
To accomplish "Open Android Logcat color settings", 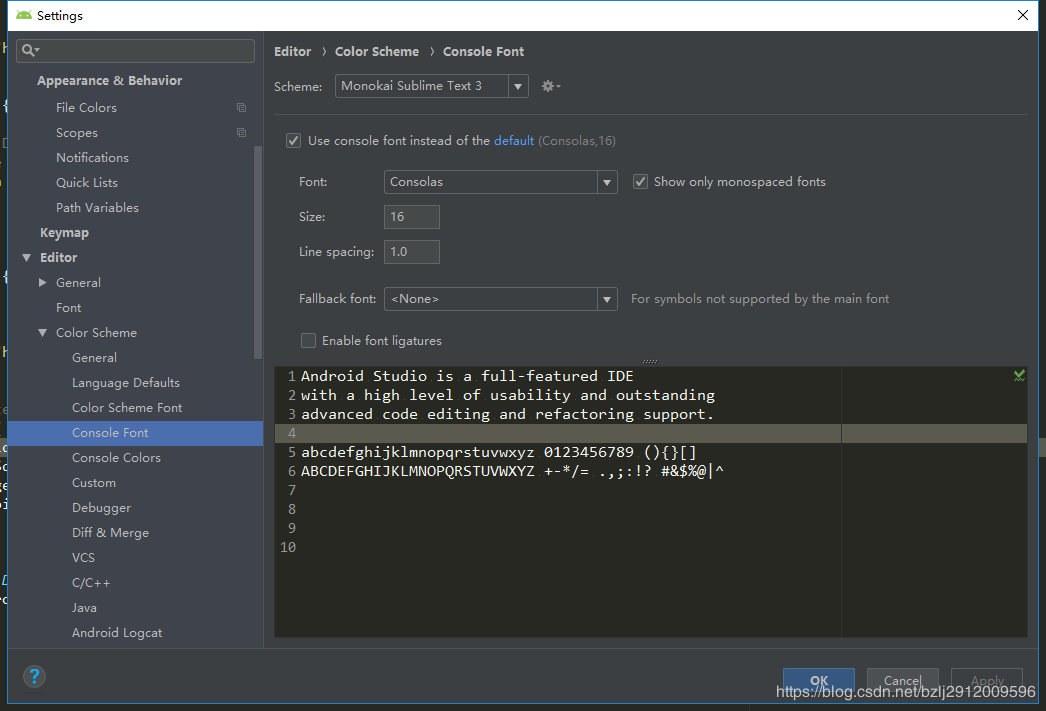I will 117,633.
